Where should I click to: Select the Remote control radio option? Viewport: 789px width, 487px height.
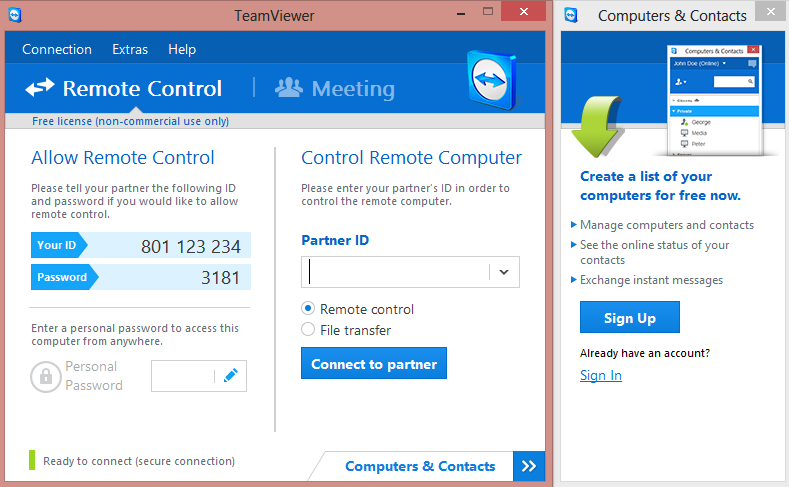click(x=309, y=309)
